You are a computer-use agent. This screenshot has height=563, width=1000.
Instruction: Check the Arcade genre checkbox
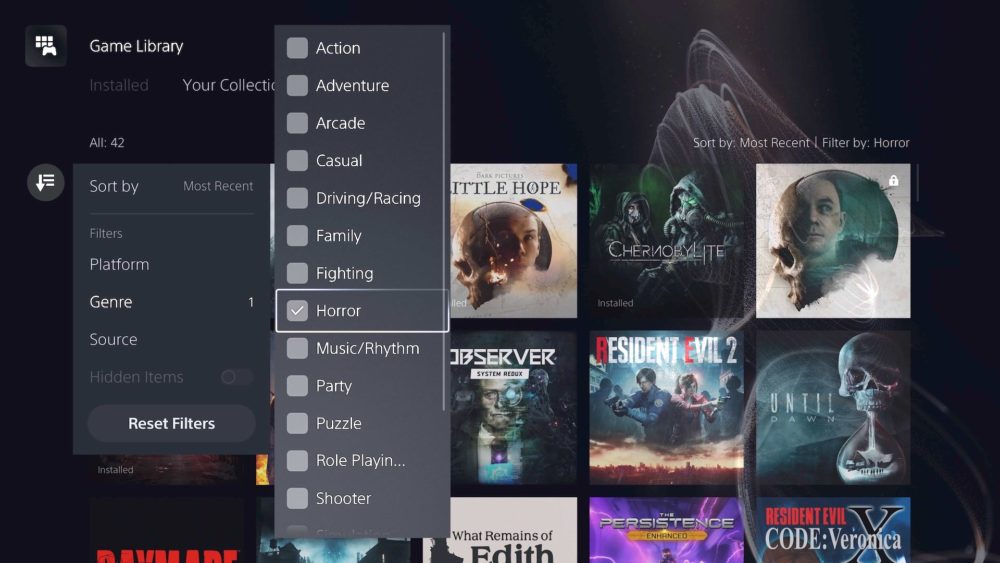(297, 123)
